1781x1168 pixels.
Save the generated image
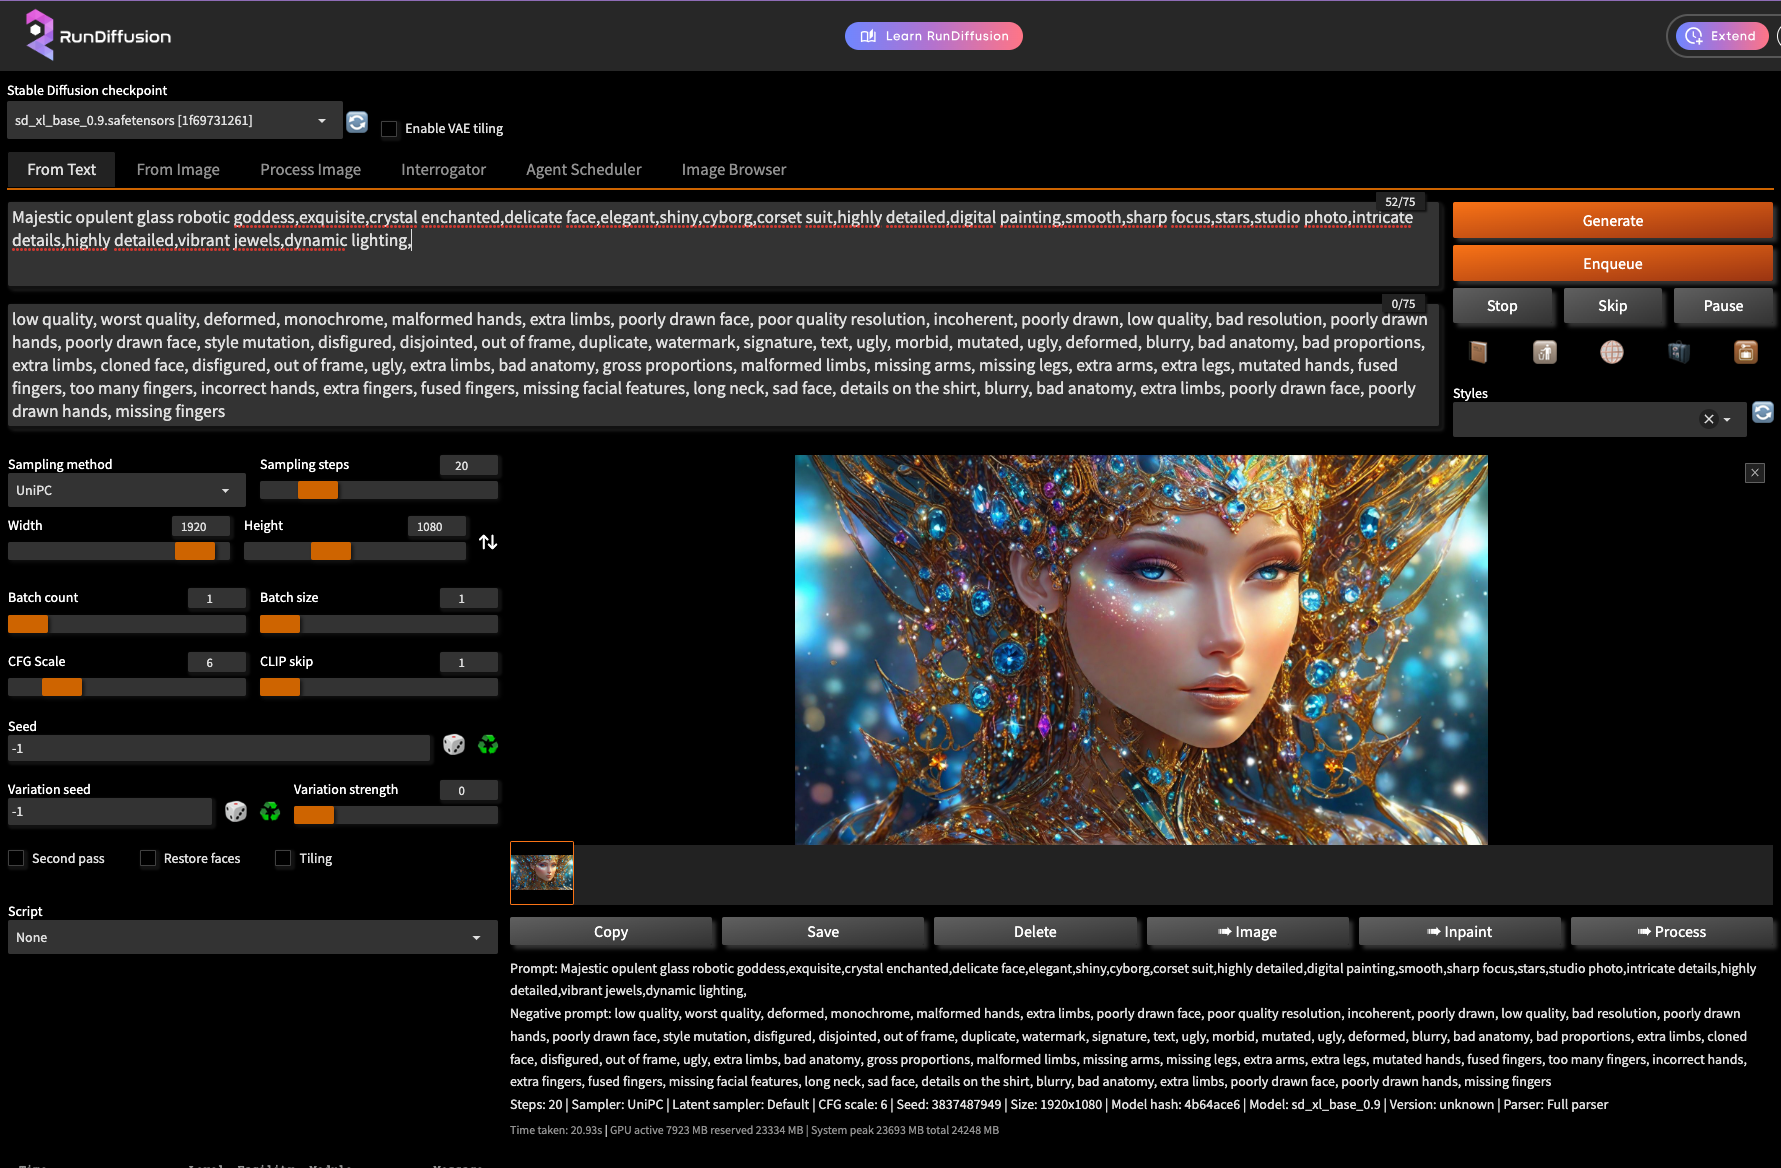[823, 932]
